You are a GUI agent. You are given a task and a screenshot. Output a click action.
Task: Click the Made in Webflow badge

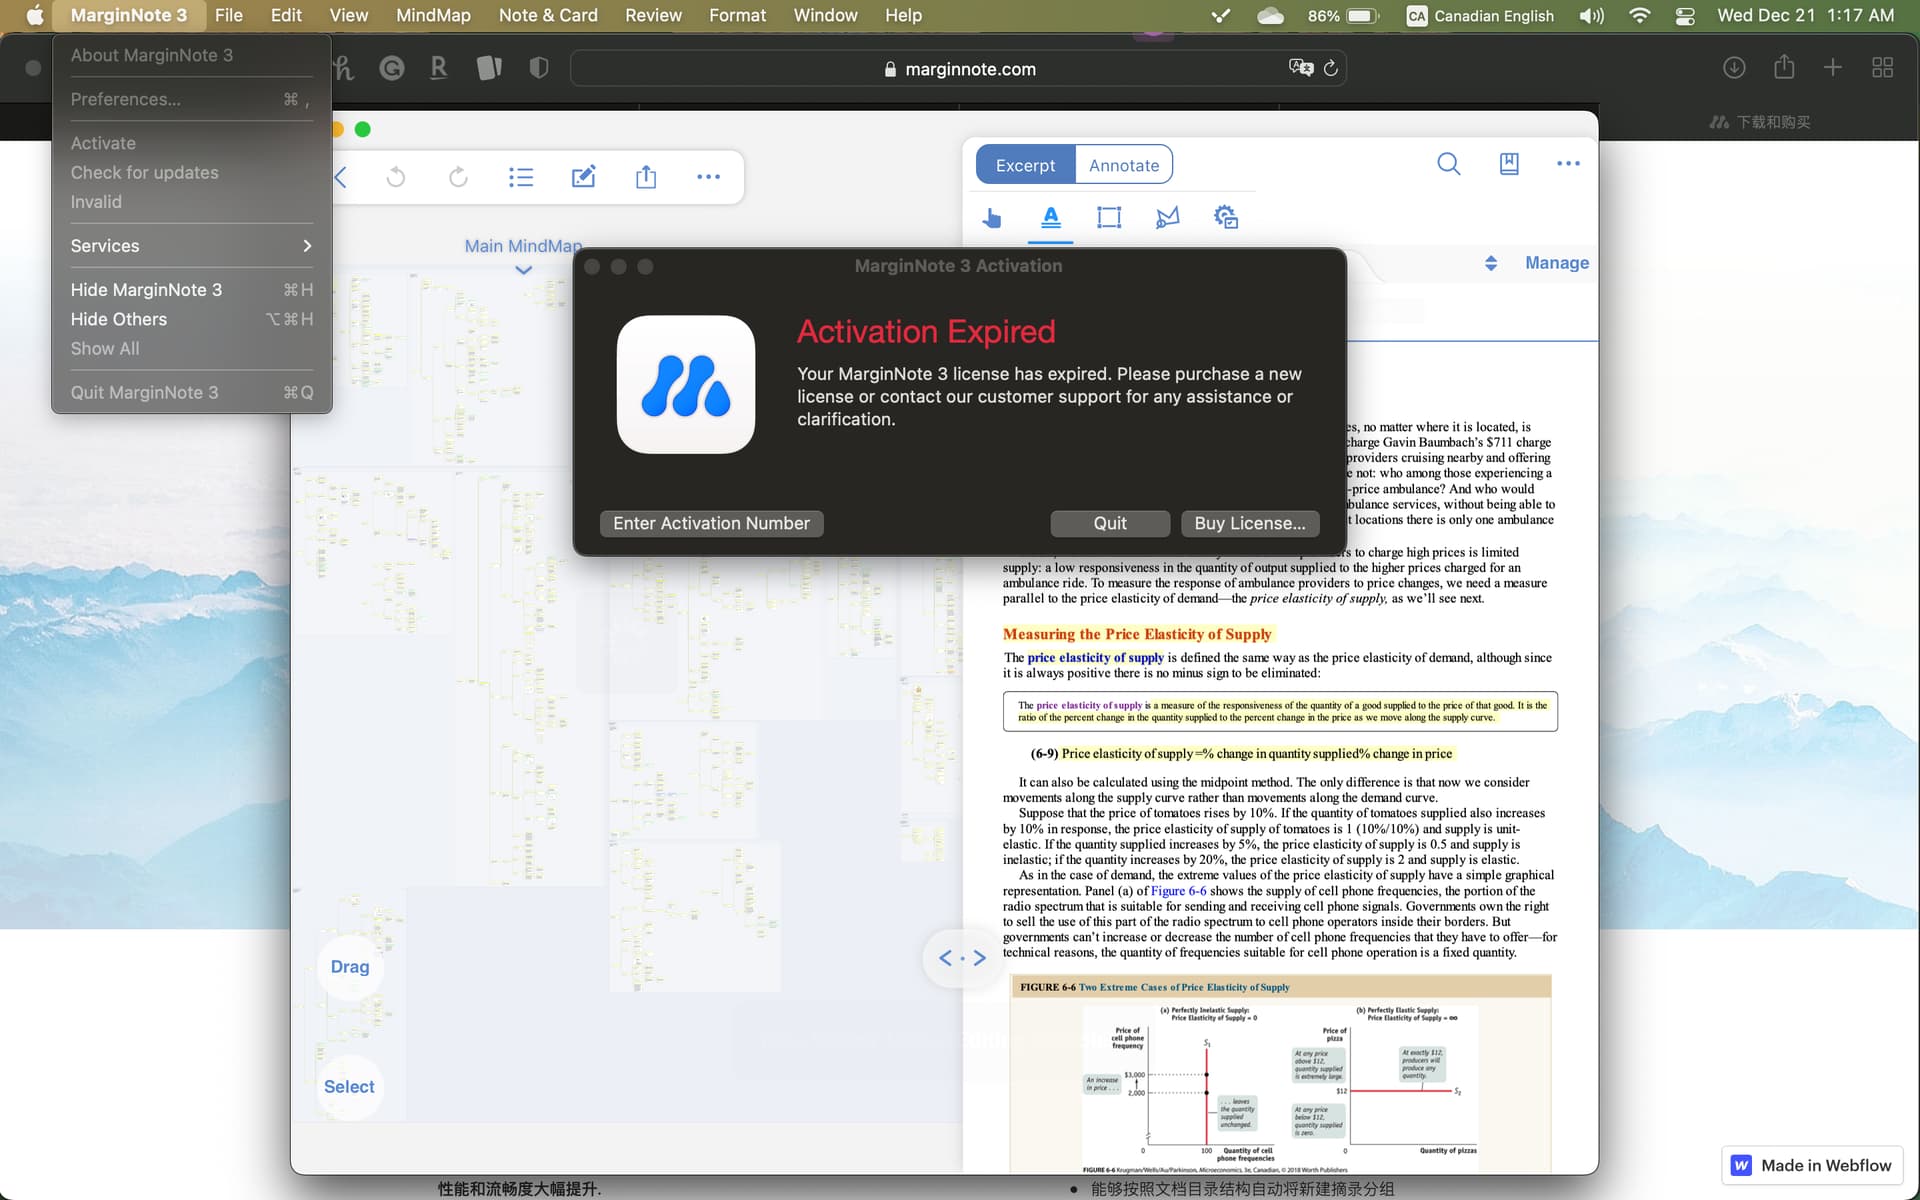pyautogui.click(x=1813, y=1166)
